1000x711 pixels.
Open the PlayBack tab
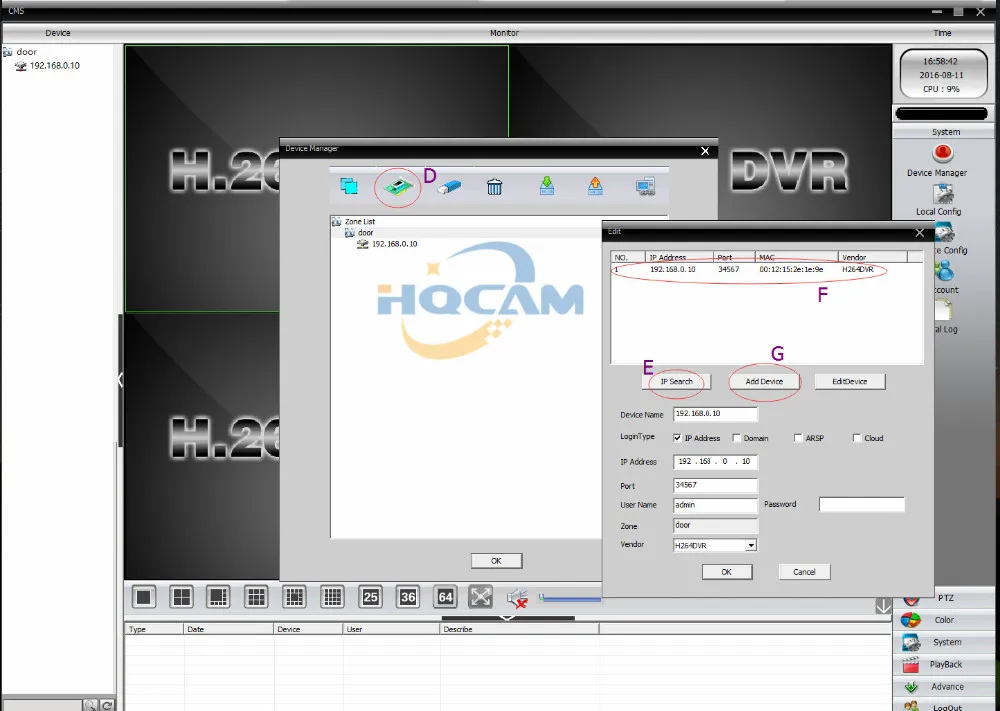pos(945,664)
